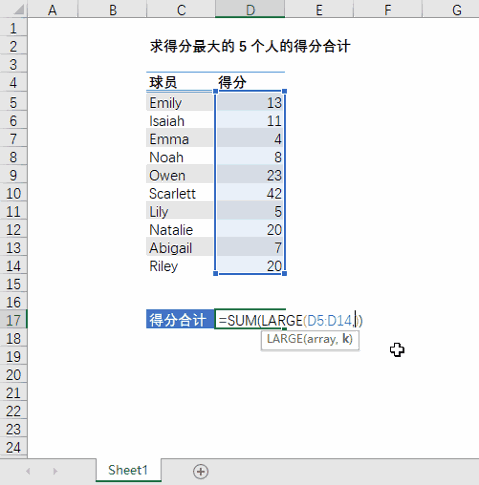Click Isaiah's score 11
This screenshot has width=479, height=485.
point(250,121)
